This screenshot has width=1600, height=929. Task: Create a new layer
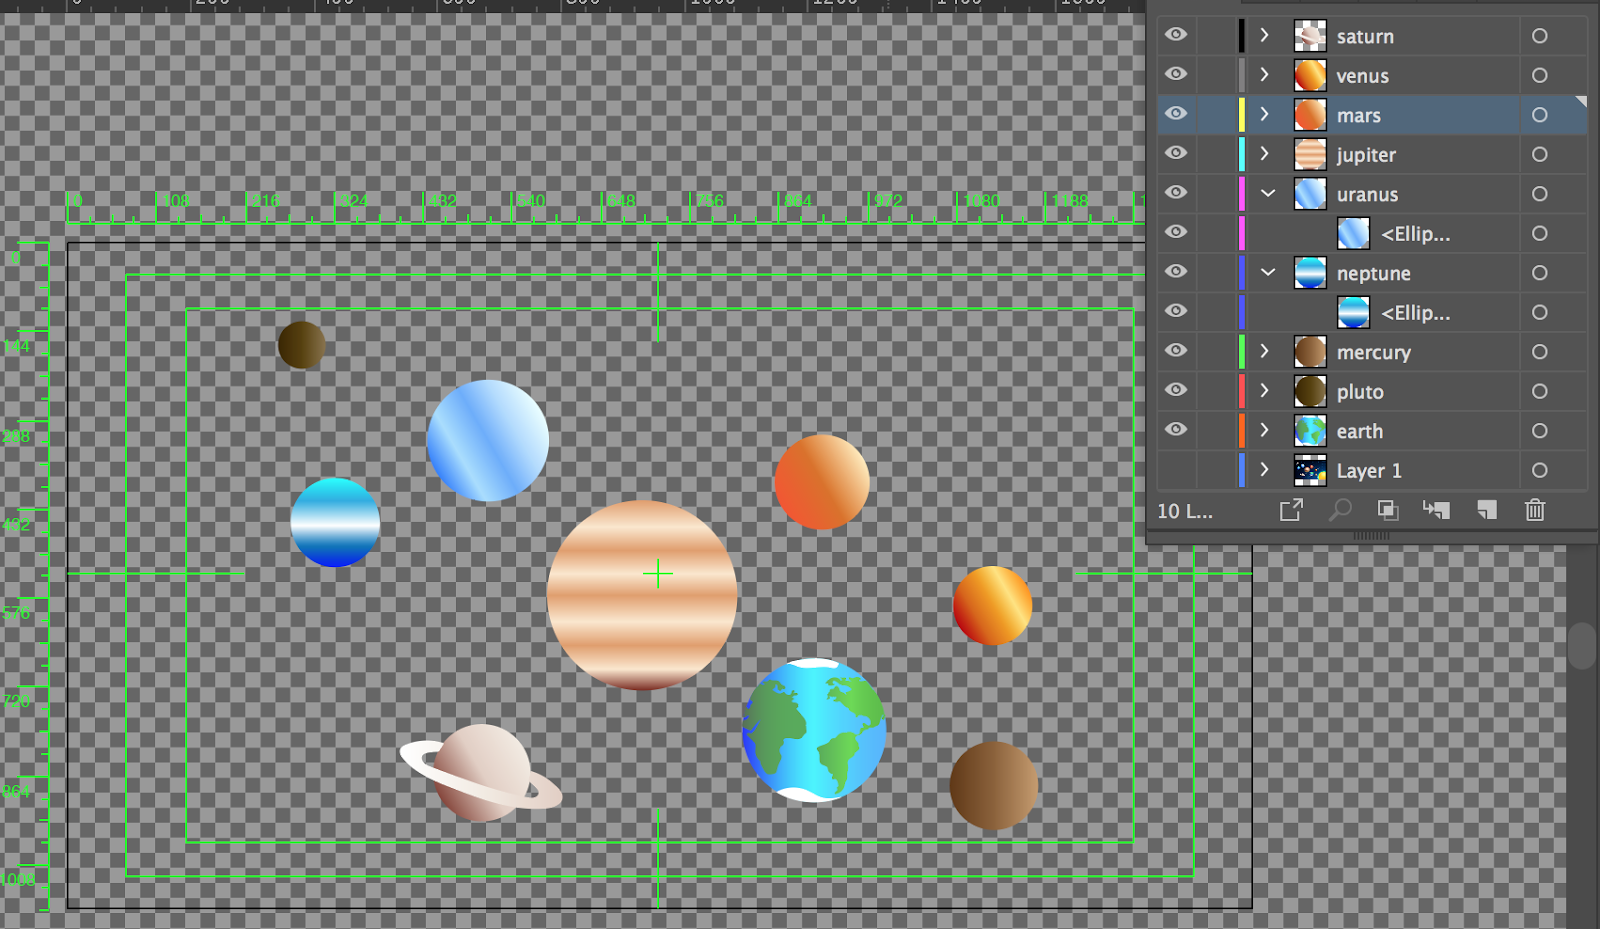click(1485, 510)
